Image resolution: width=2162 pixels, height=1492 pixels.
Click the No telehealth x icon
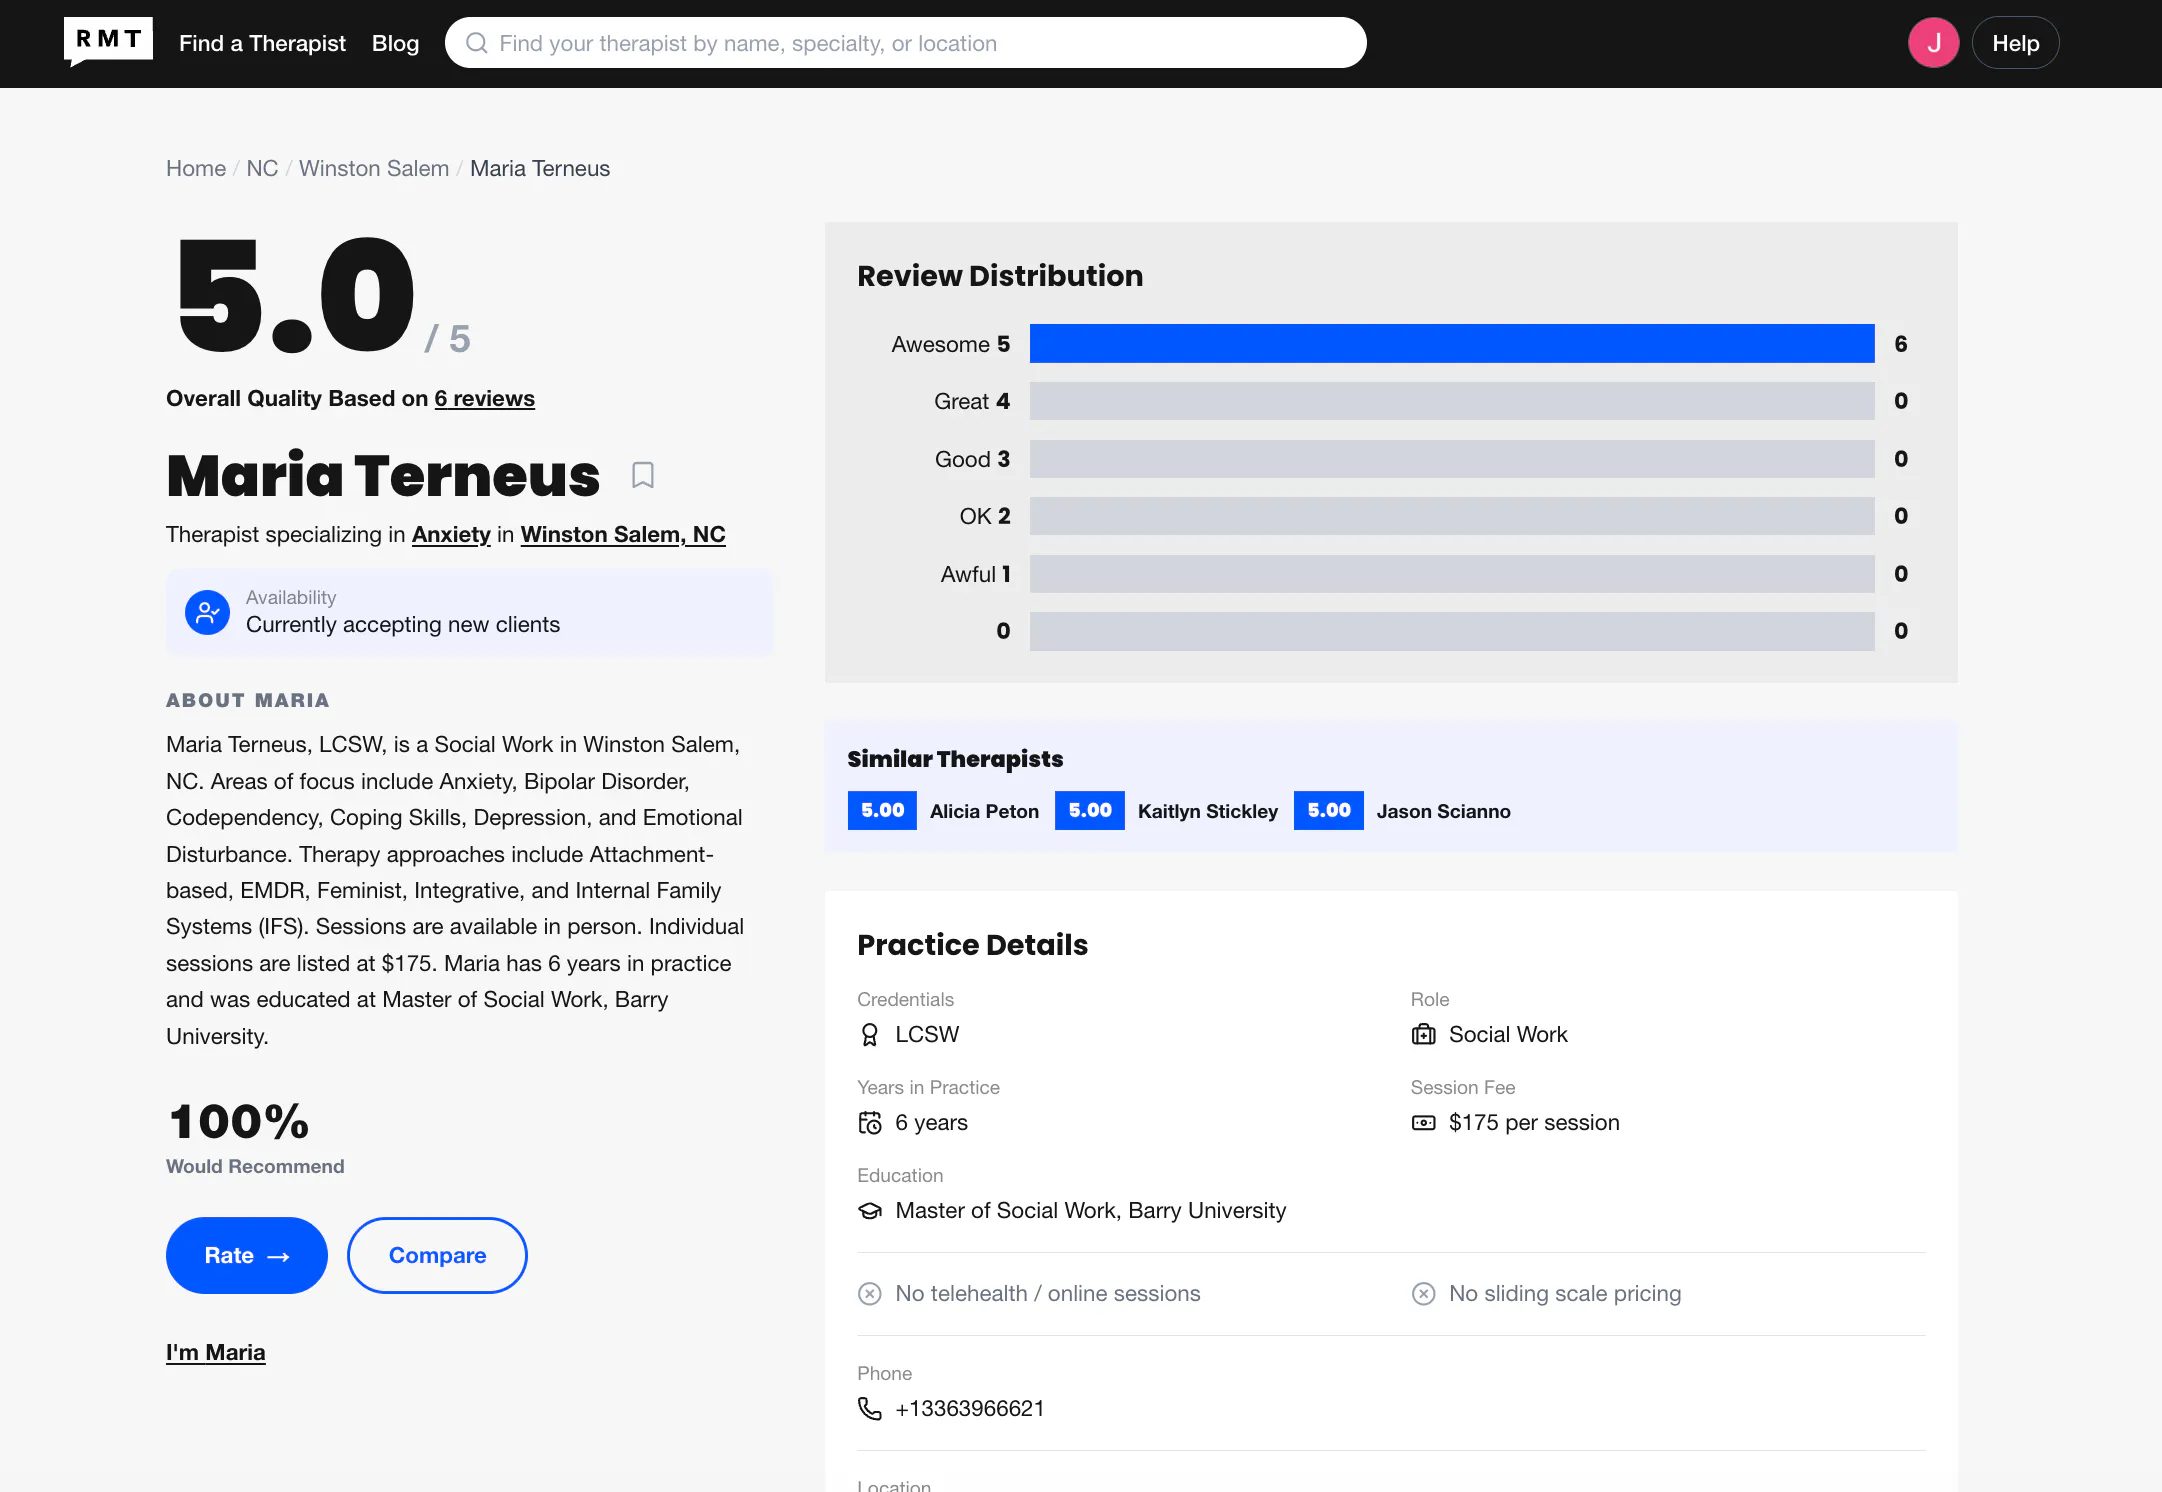pos(870,1293)
